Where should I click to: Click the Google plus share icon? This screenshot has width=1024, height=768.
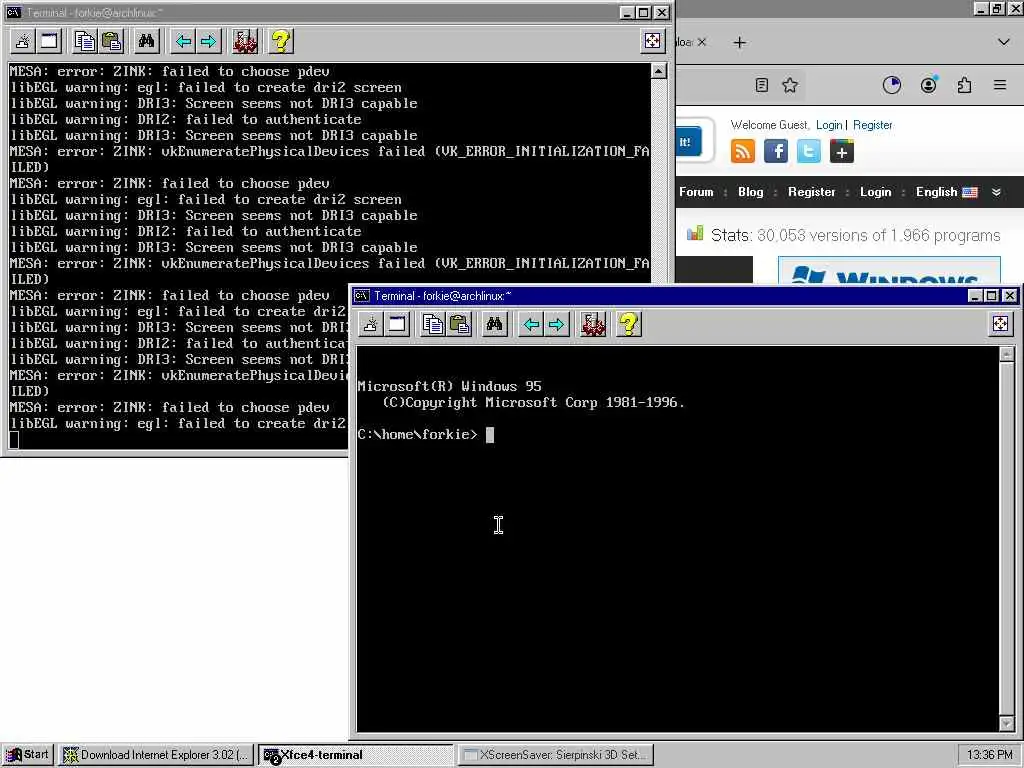click(x=842, y=152)
